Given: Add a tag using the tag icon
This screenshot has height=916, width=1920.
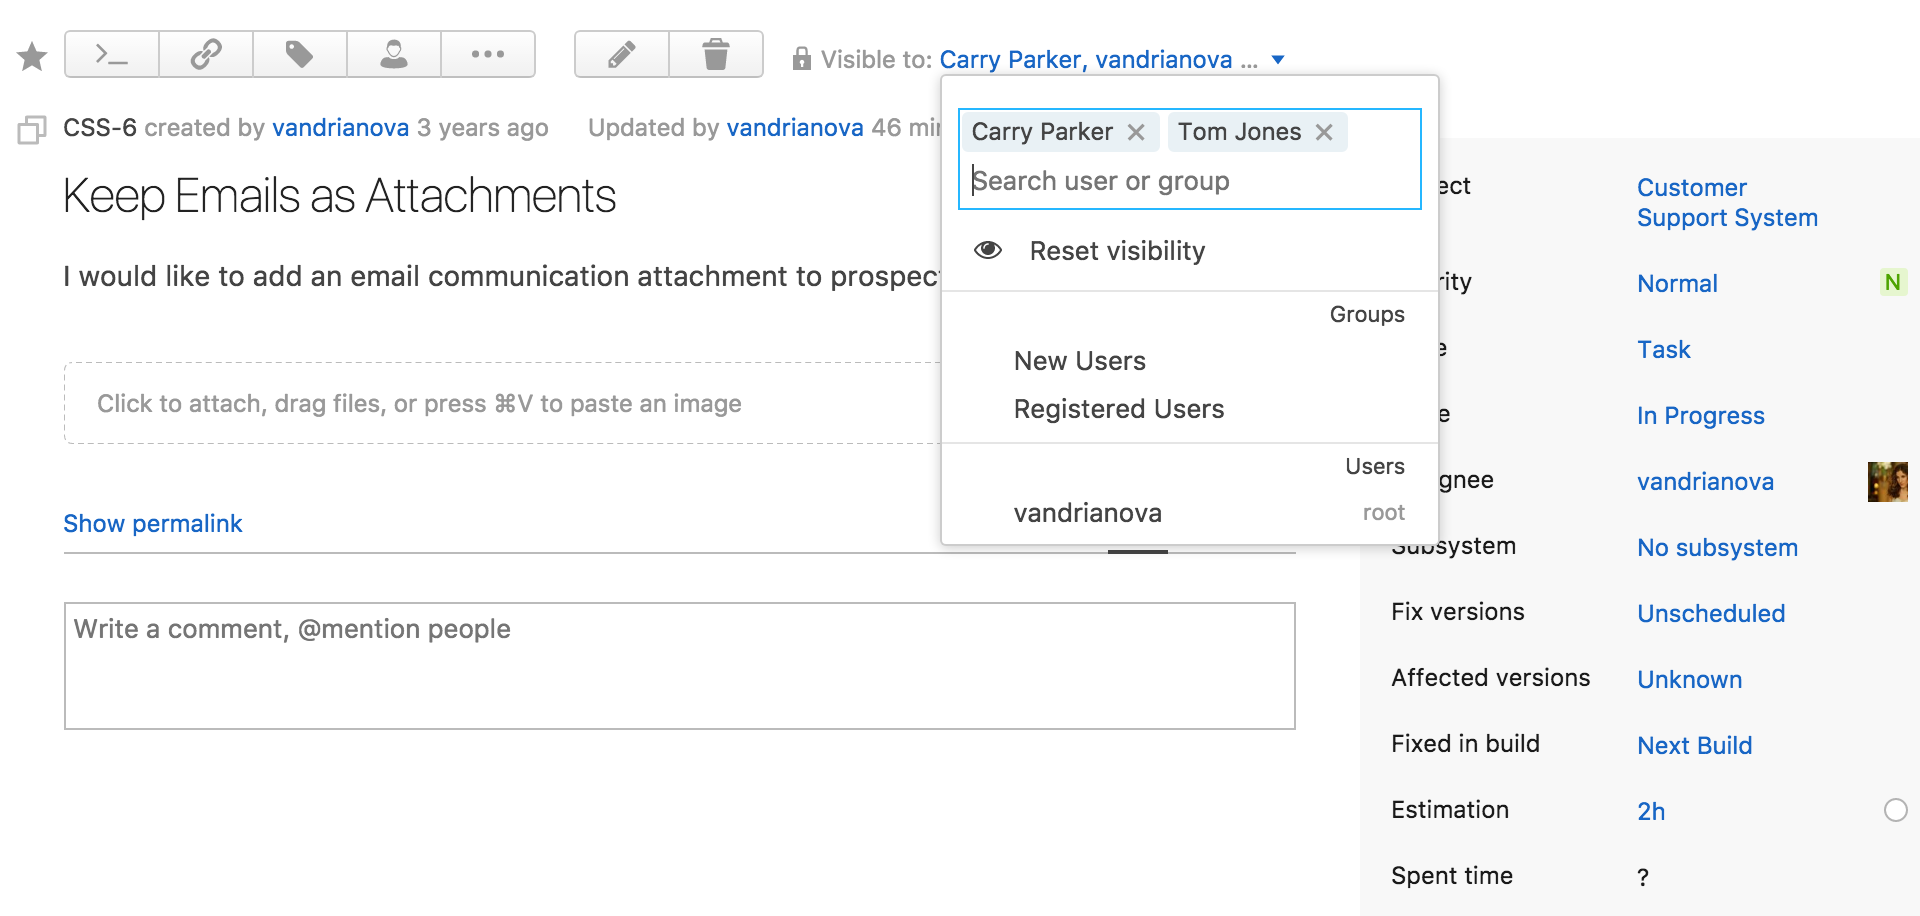Looking at the screenshot, I should (299, 54).
